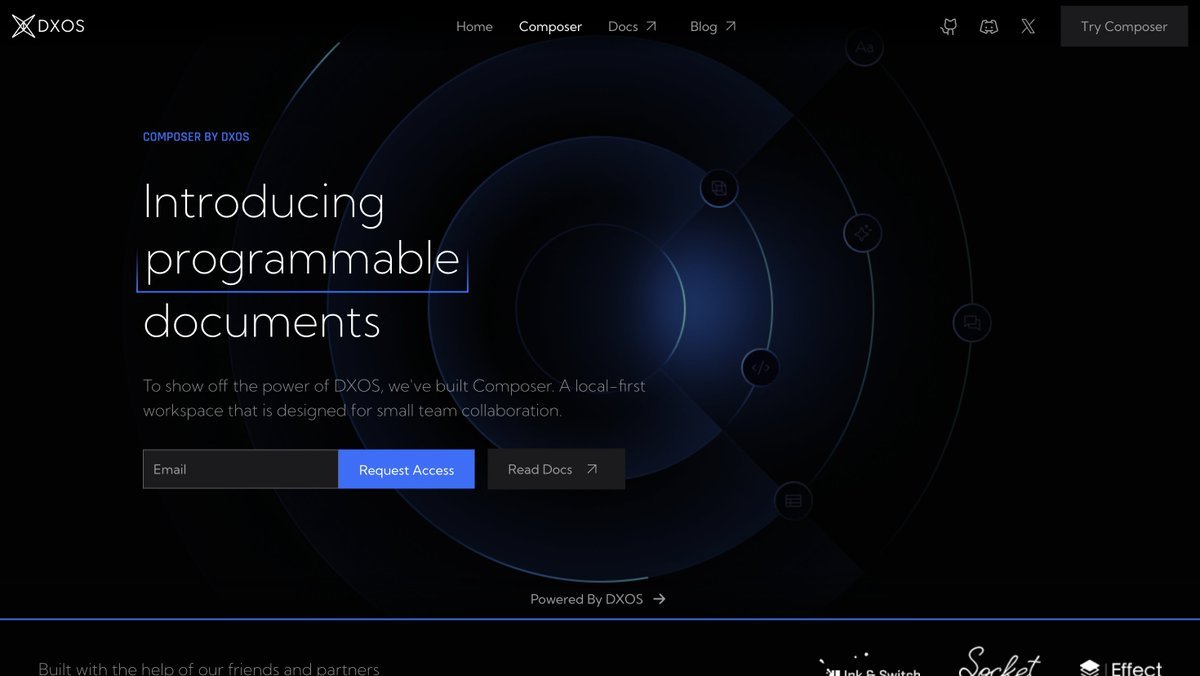This screenshot has width=1200, height=676.
Task: Click the Read Docs button
Action: [x=555, y=470]
